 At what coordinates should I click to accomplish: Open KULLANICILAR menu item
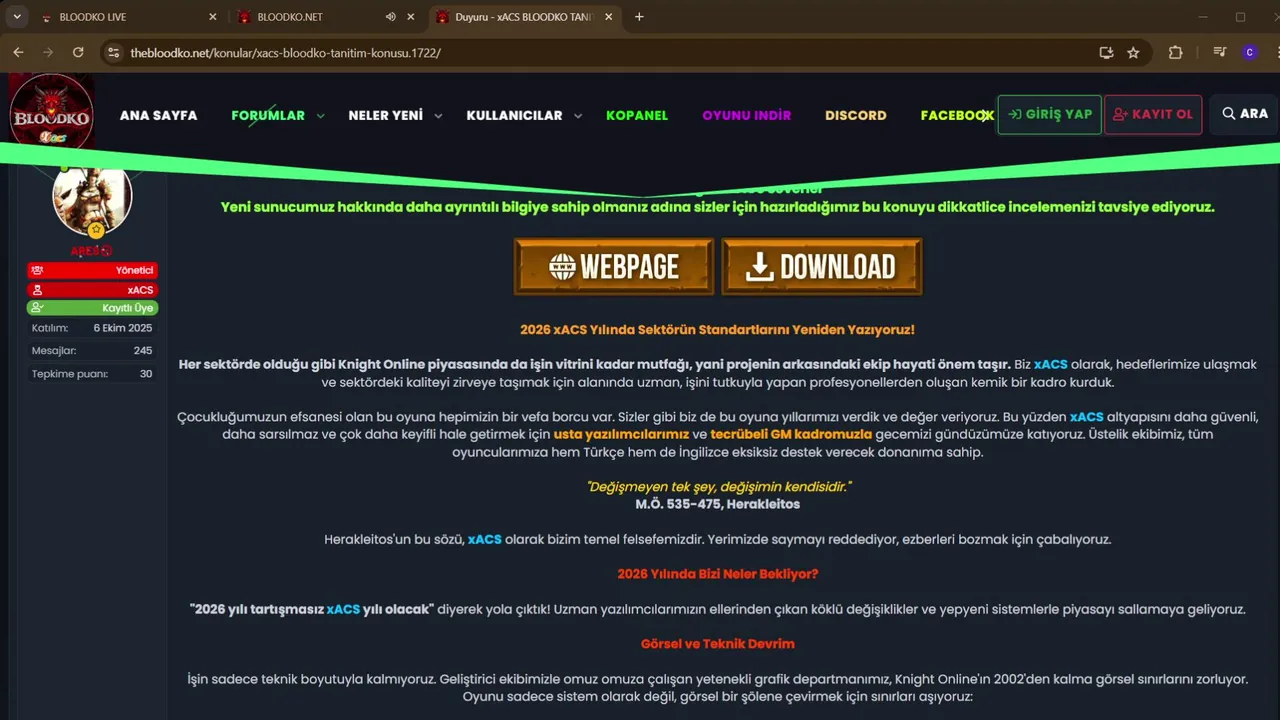click(514, 115)
